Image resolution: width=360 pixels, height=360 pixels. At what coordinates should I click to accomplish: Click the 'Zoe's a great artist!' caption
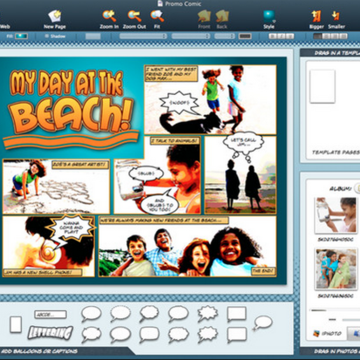click(x=80, y=164)
